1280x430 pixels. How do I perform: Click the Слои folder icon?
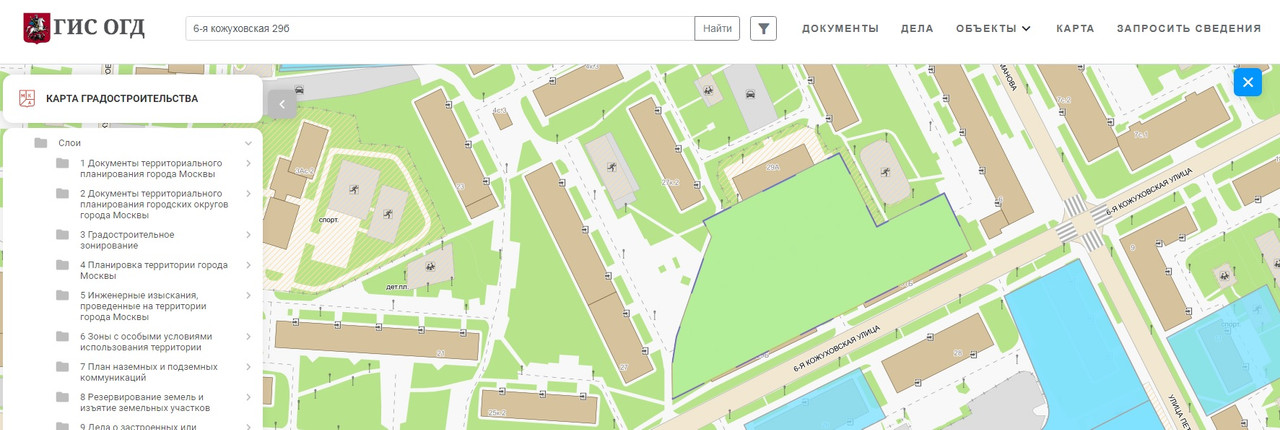41,143
